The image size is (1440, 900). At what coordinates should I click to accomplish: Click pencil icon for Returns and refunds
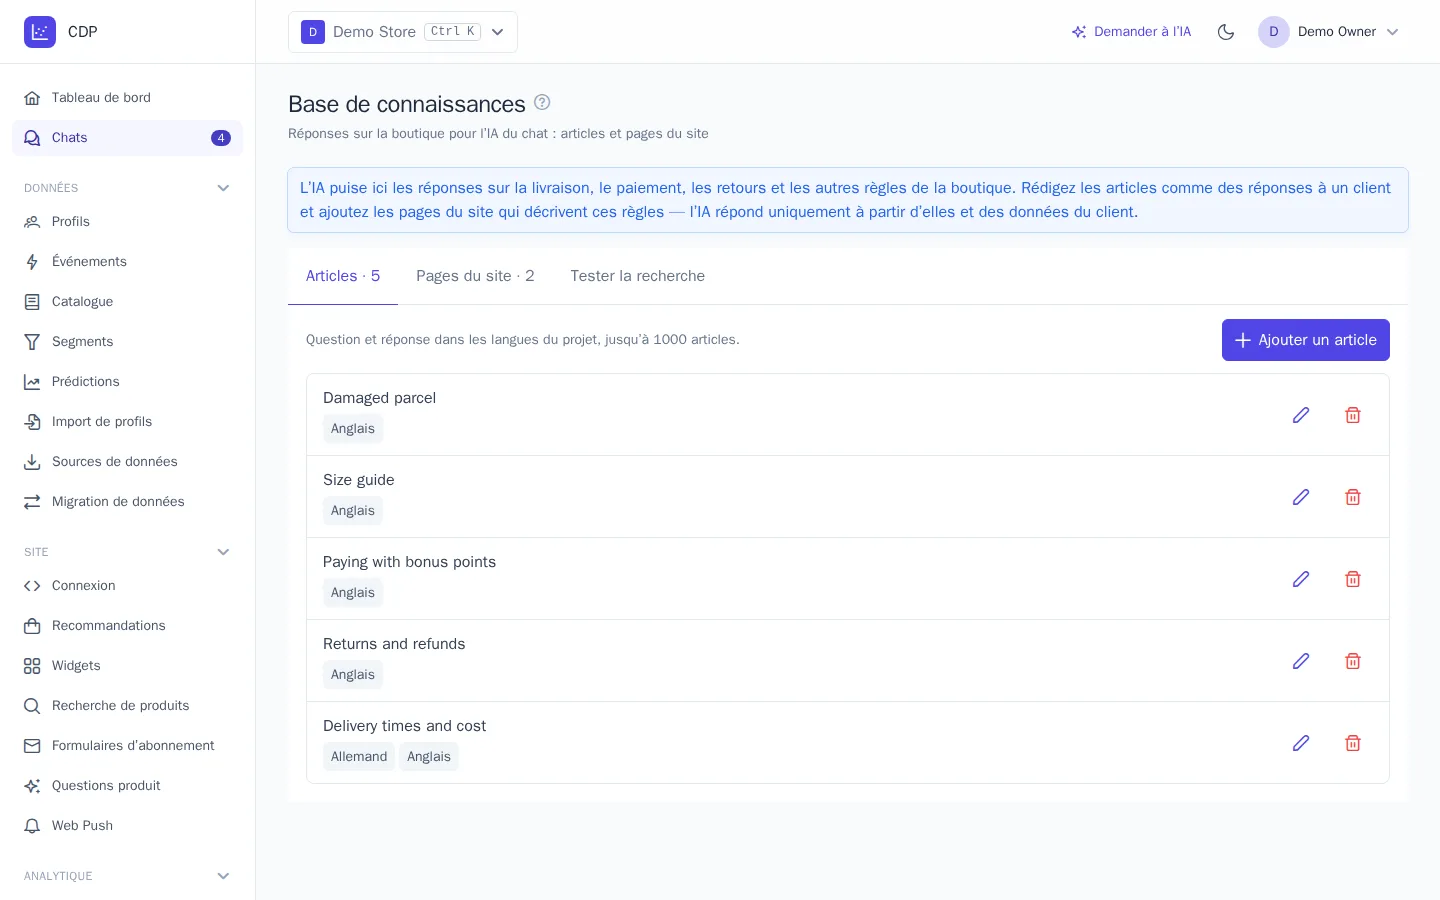pyautogui.click(x=1301, y=661)
